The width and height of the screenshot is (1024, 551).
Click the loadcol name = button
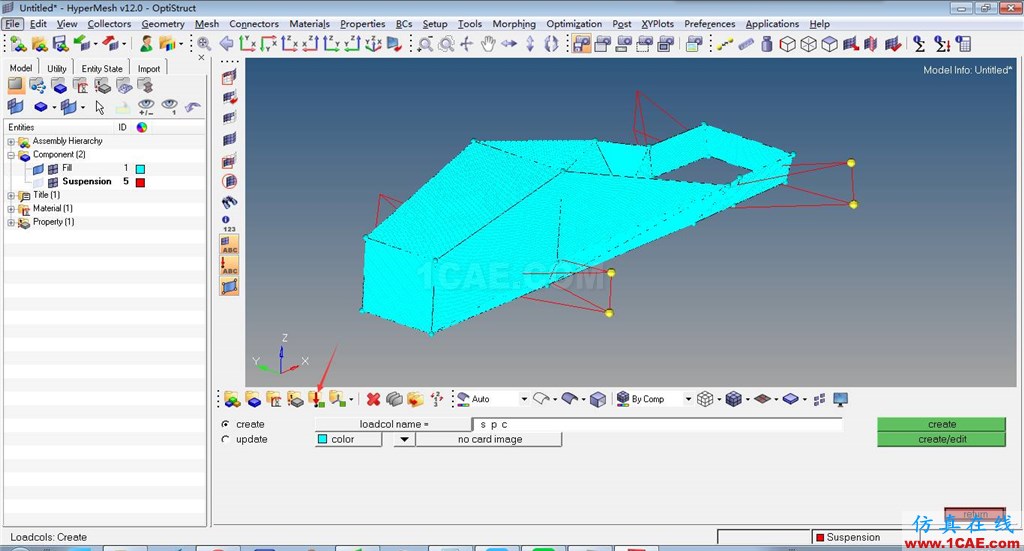pyautogui.click(x=393, y=424)
